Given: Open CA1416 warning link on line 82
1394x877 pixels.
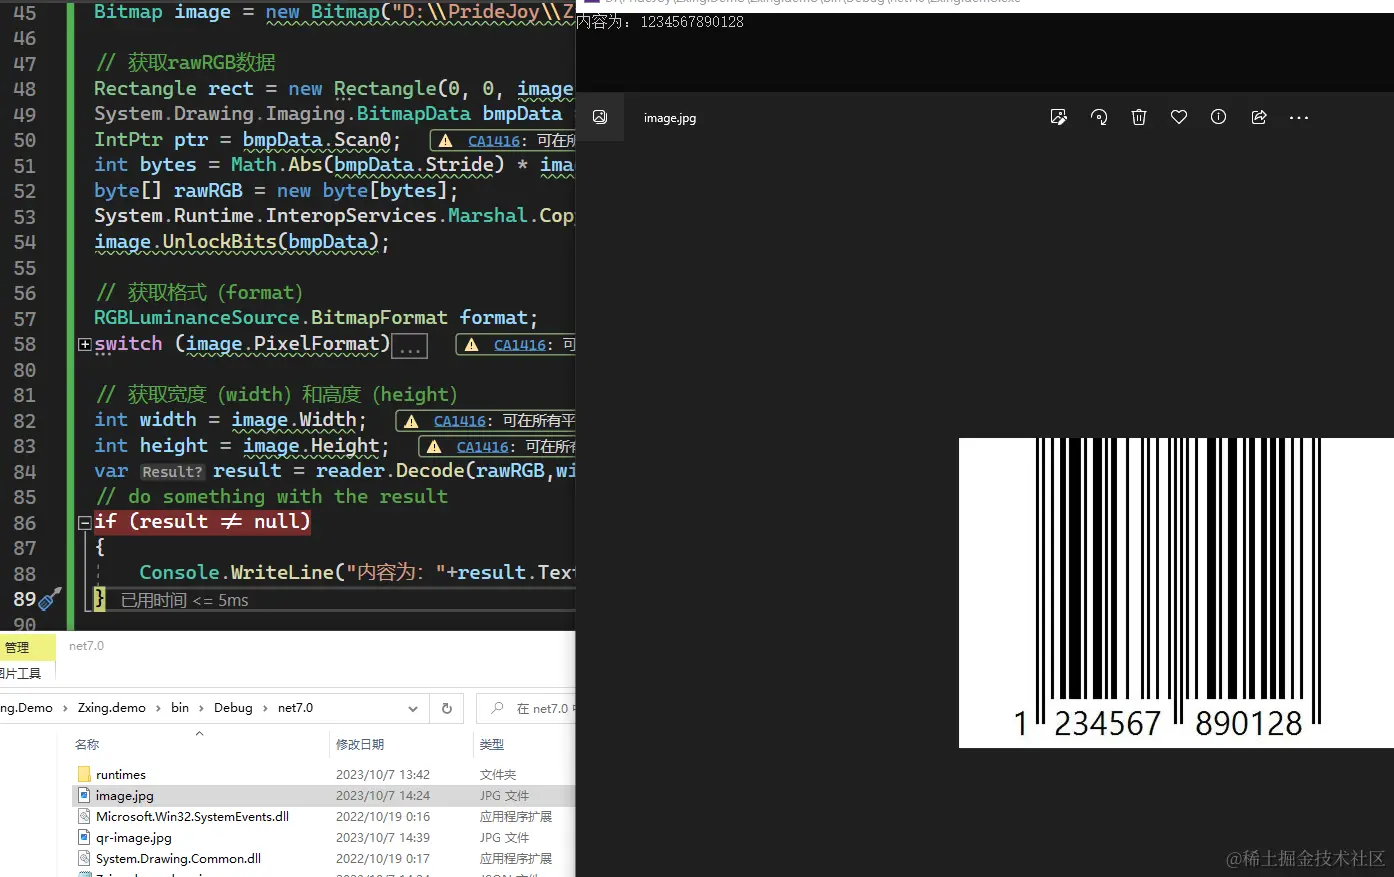Looking at the screenshot, I should click(x=460, y=421).
